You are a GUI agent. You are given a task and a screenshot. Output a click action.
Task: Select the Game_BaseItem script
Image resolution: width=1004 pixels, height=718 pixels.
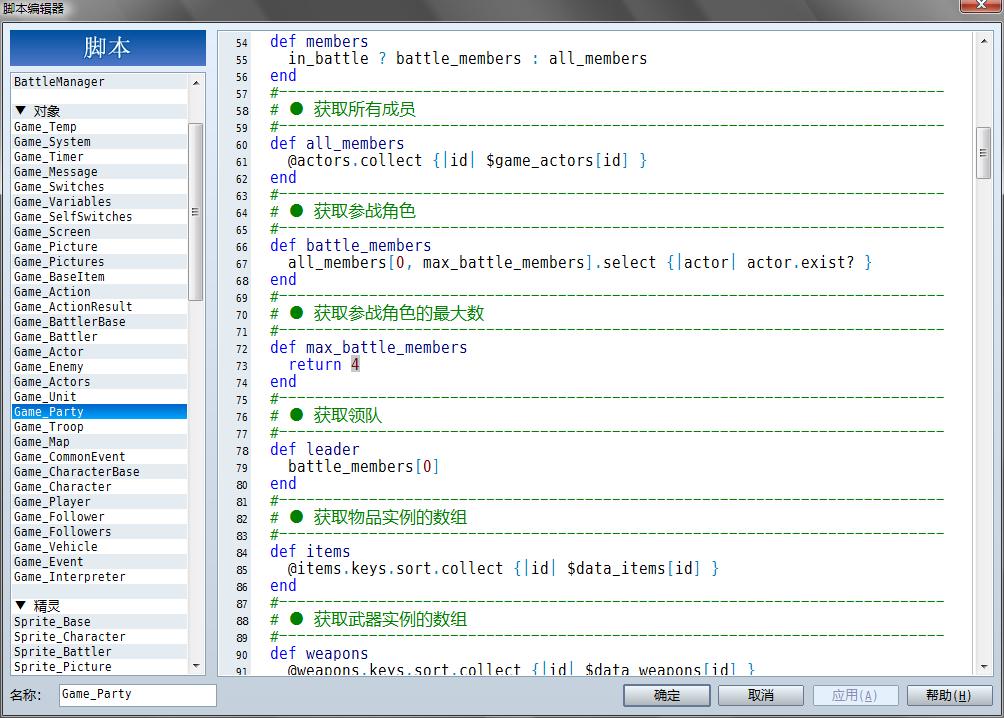(99, 277)
